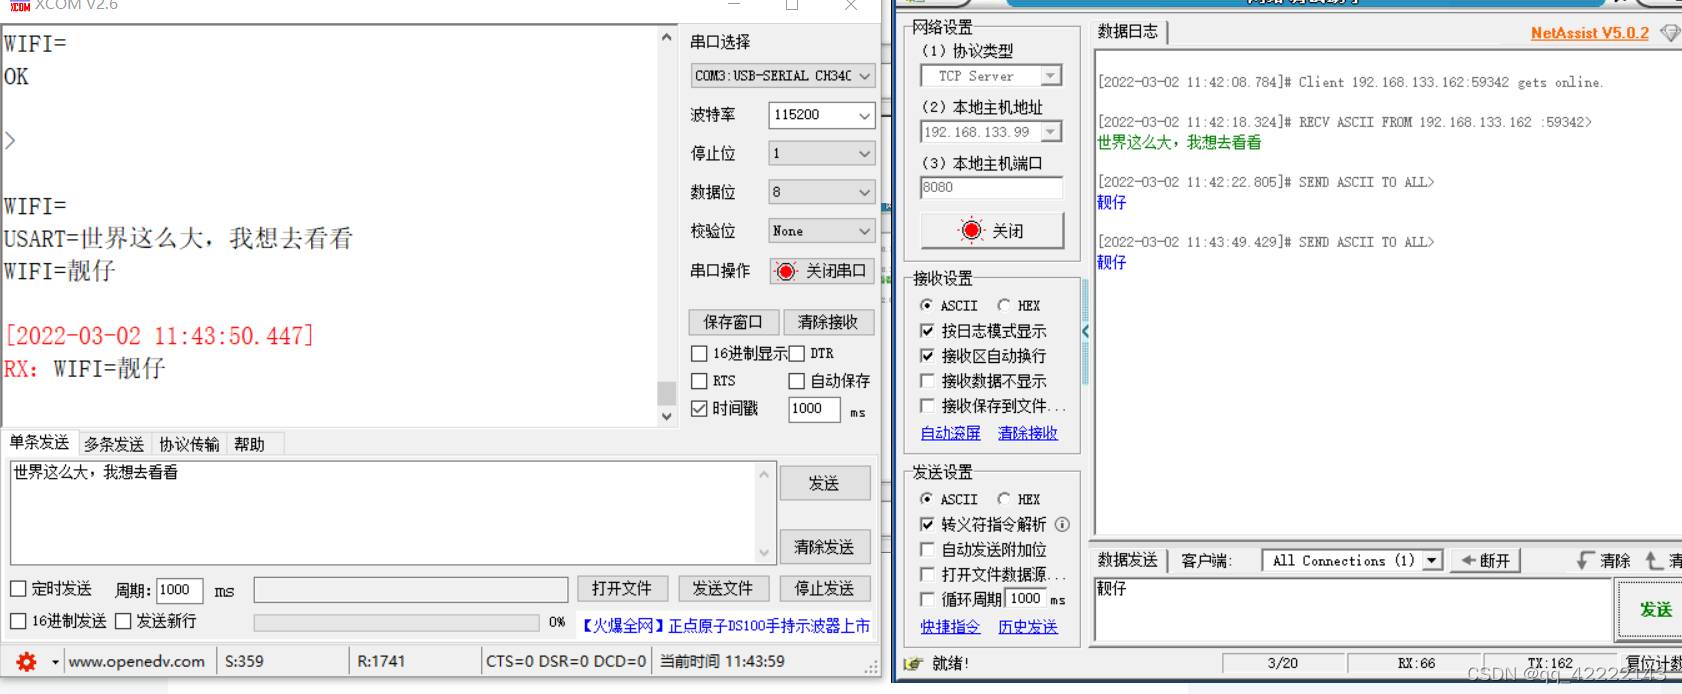Click 保存窗口 button
Screen dimensions: 1682x694
coord(733,322)
